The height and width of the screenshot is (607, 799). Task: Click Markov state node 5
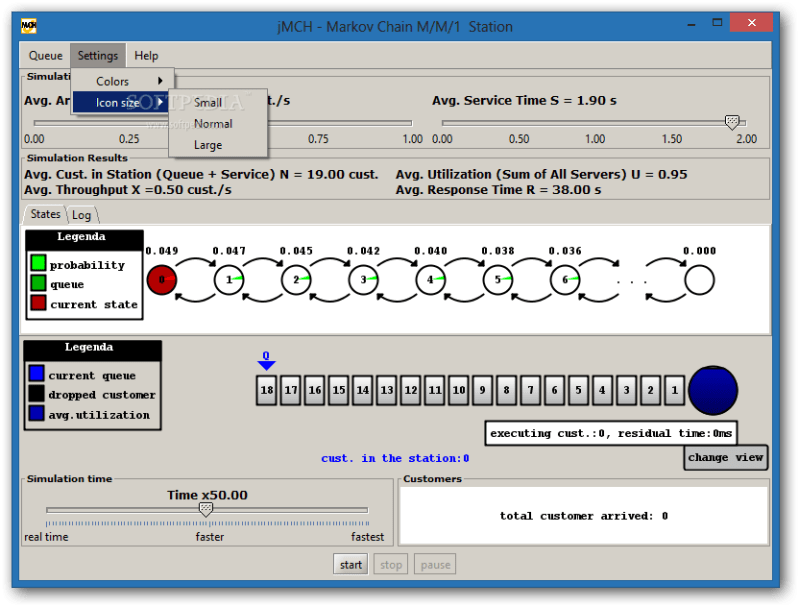coord(498,280)
